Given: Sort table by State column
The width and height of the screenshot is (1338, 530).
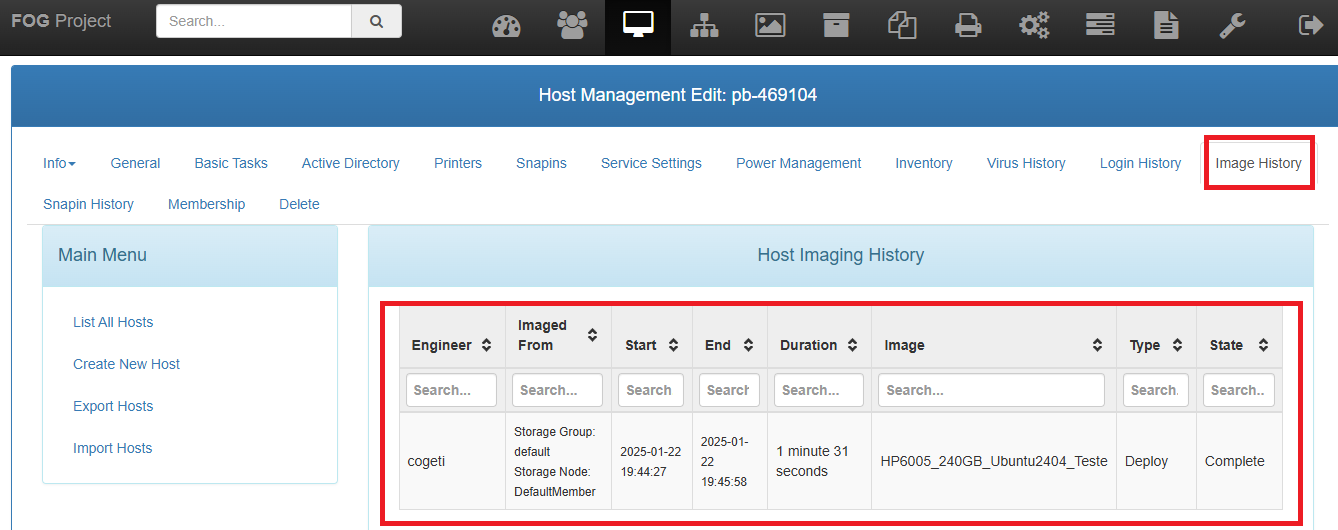Looking at the screenshot, I should point(1236,345).
